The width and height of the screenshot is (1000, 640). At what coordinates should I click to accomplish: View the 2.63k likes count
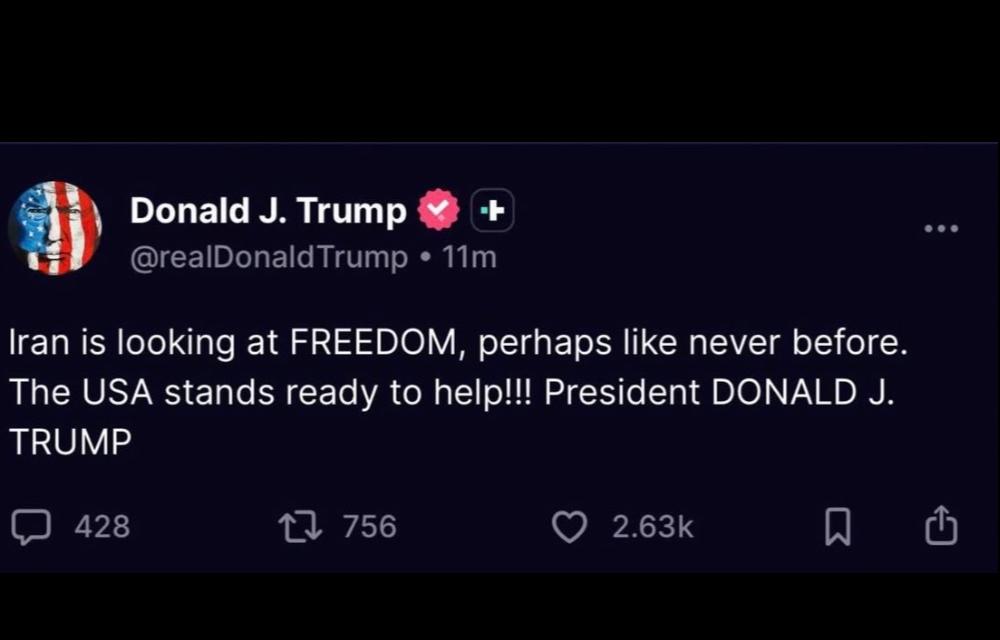coord(652,527)
